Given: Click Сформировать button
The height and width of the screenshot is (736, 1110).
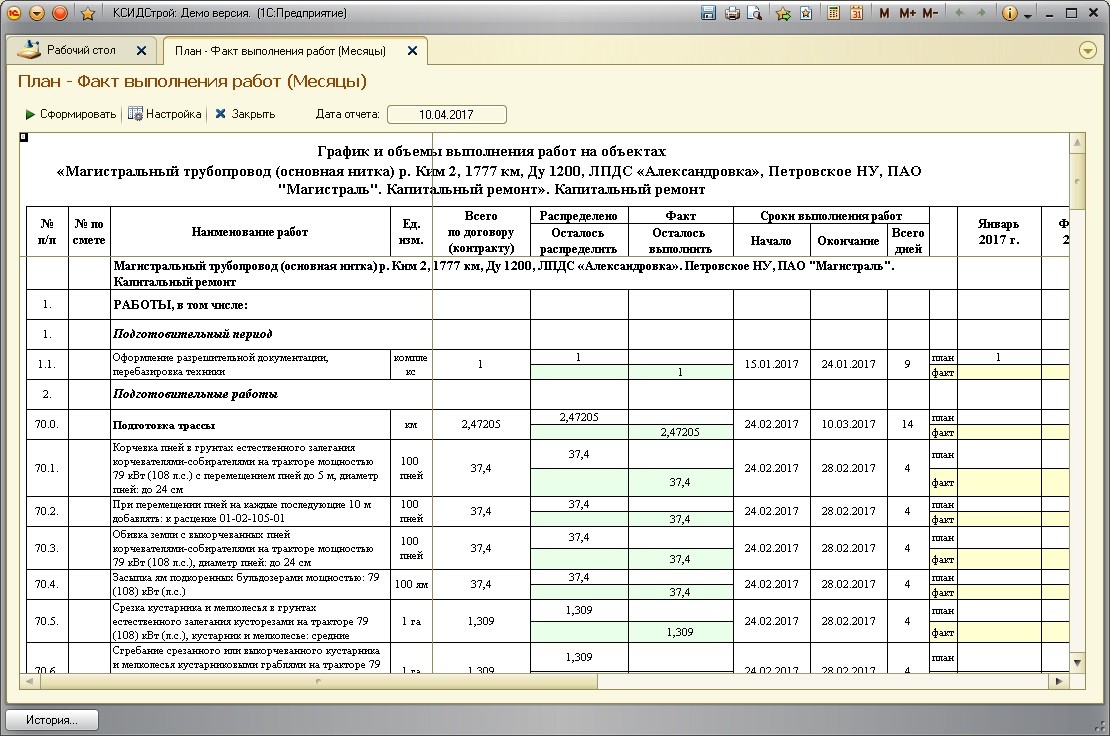Looking at the screenshot, I should [x=71, y=114].
